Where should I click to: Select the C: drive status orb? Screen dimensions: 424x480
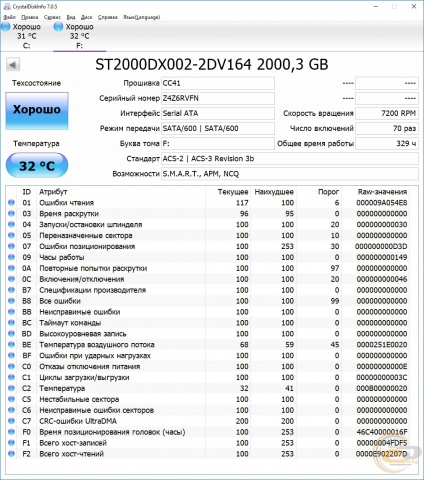pos(6,27)
